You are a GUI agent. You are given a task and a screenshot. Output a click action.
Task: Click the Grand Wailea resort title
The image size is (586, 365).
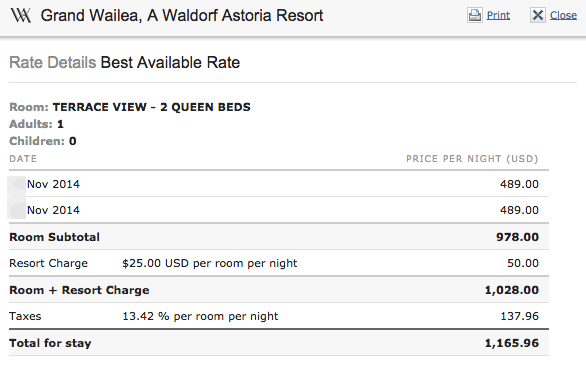pos(182,16)
